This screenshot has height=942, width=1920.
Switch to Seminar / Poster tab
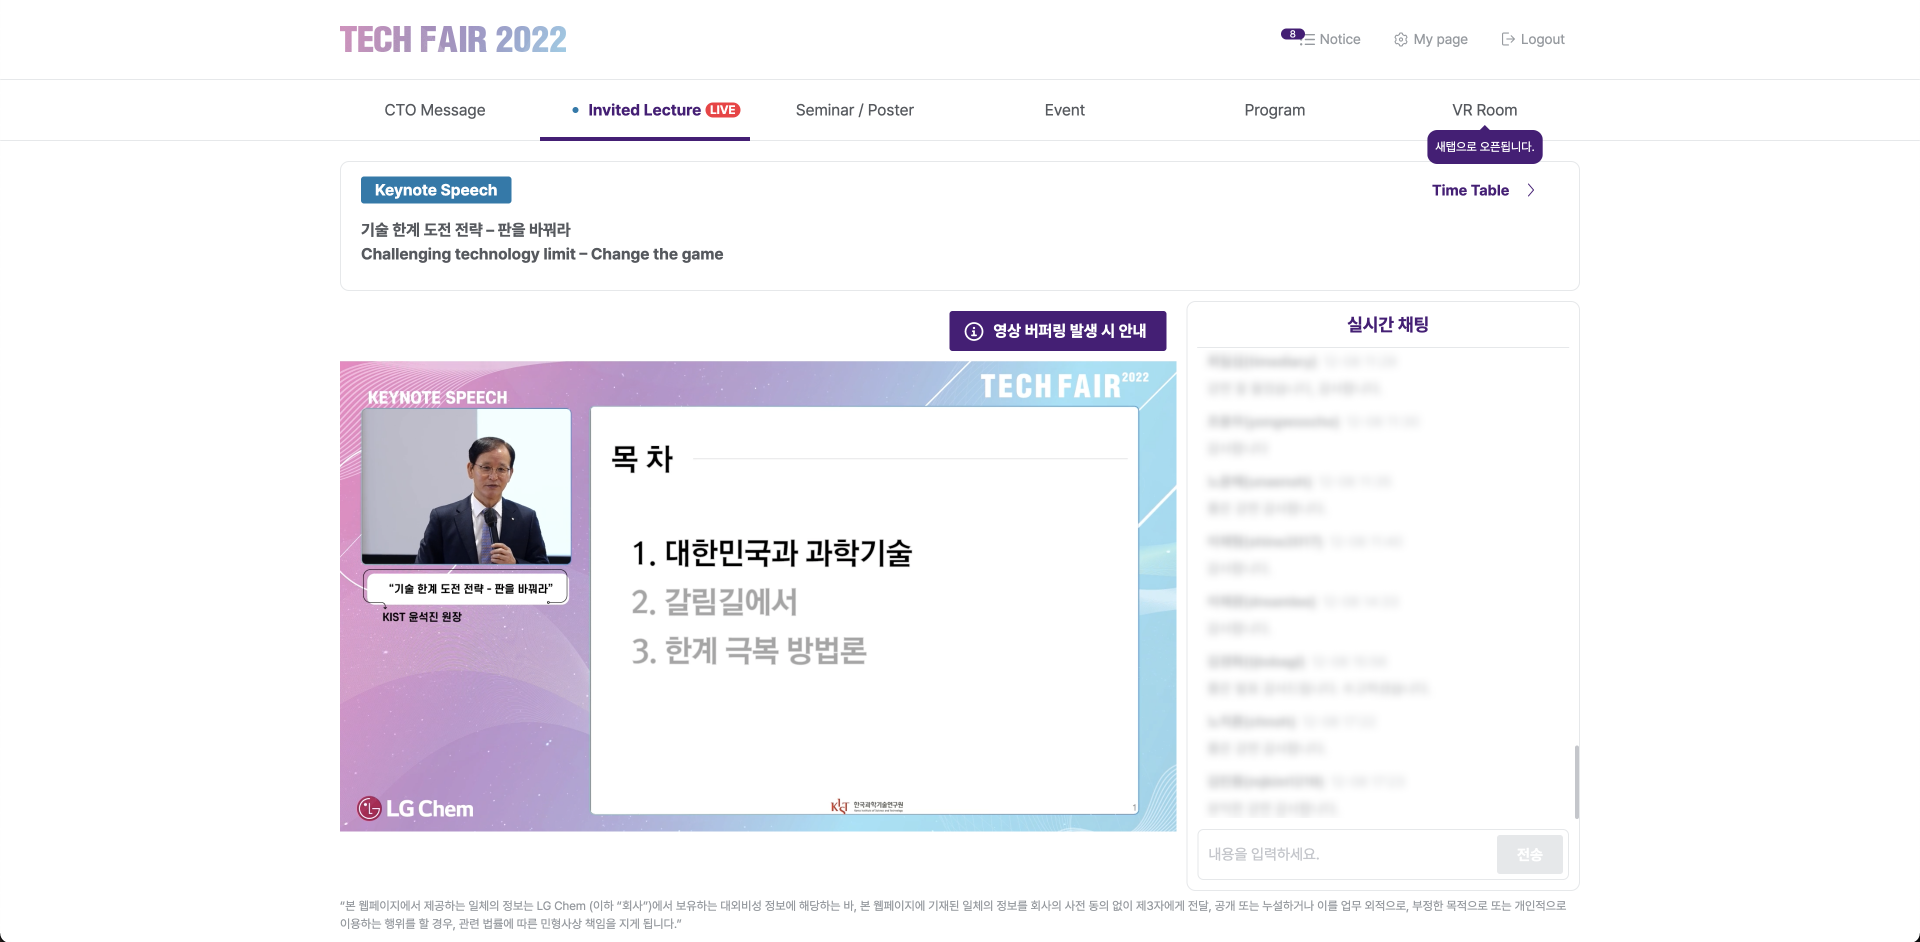855,110
